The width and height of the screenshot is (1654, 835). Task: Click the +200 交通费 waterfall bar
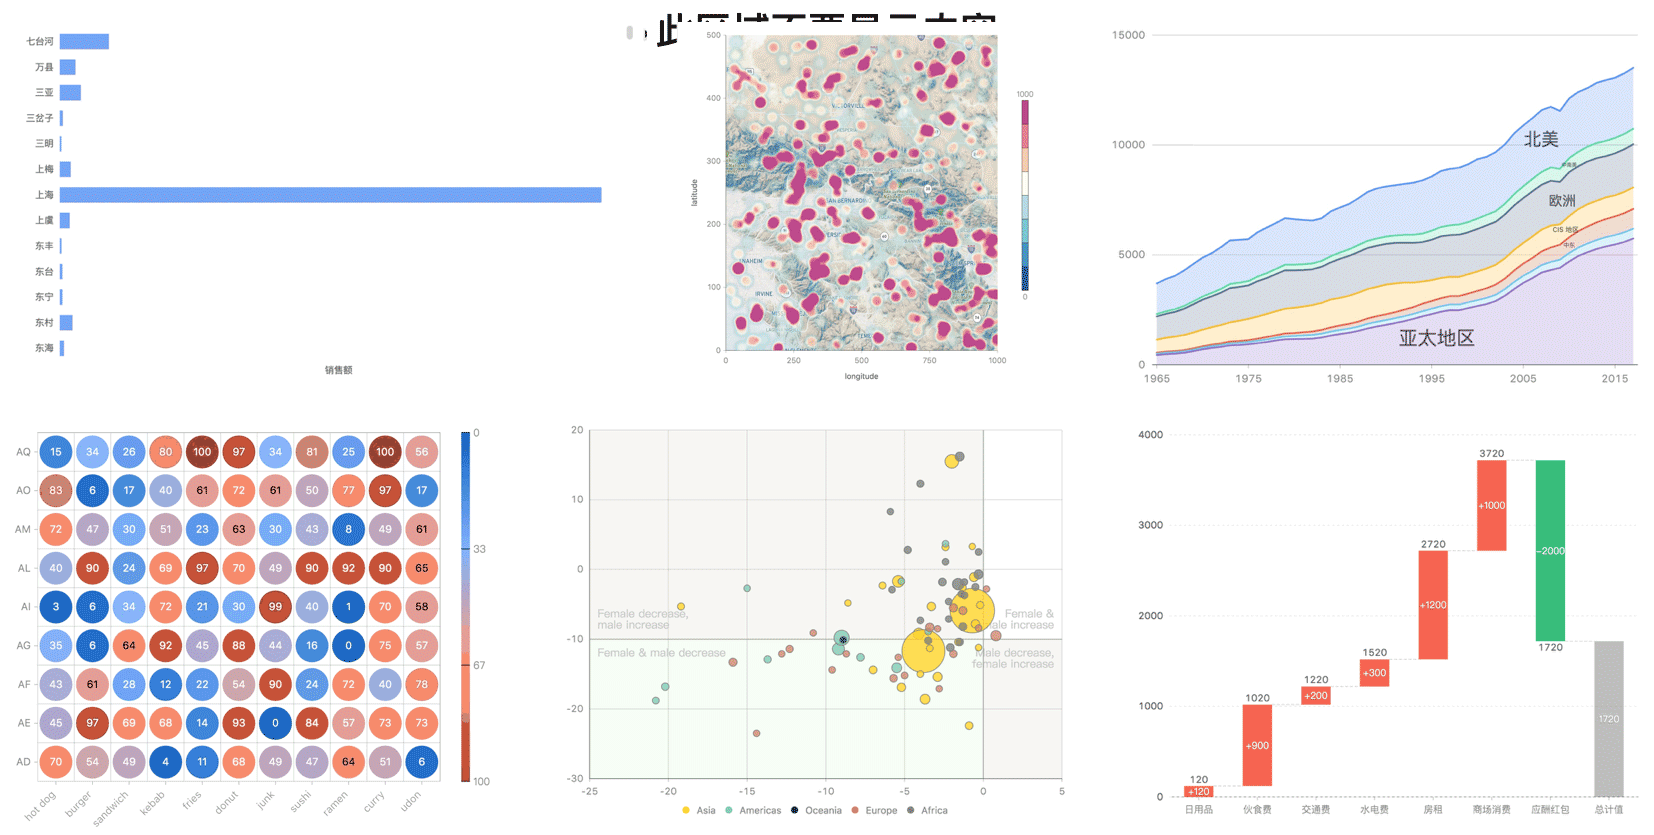(1316, 695)
